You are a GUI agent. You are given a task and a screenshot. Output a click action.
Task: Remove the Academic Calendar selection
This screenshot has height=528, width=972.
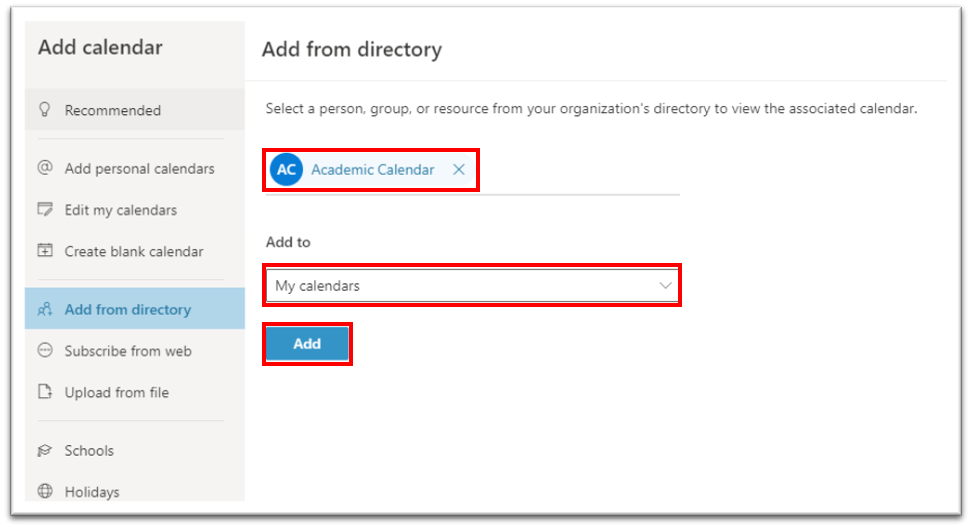(459, 170)
